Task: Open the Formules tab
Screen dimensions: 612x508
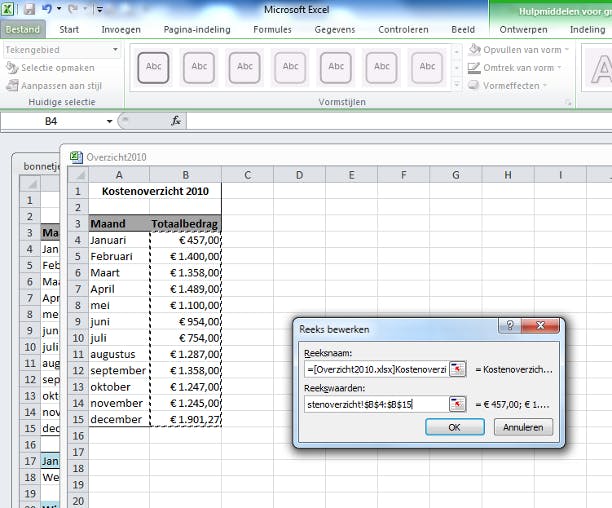Action: (272, 29)
